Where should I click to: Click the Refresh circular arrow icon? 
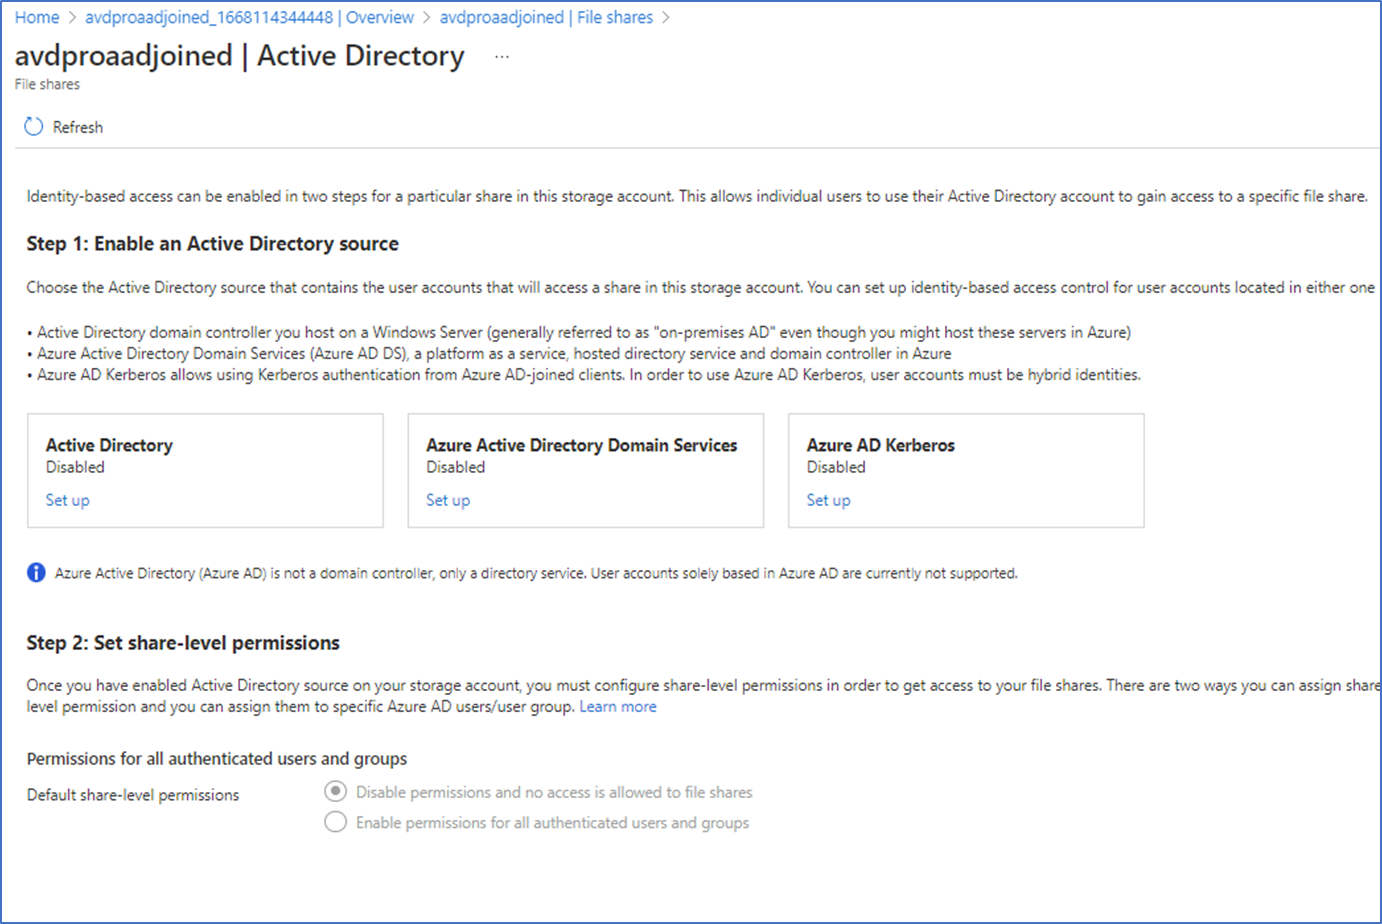coord(34,127)
